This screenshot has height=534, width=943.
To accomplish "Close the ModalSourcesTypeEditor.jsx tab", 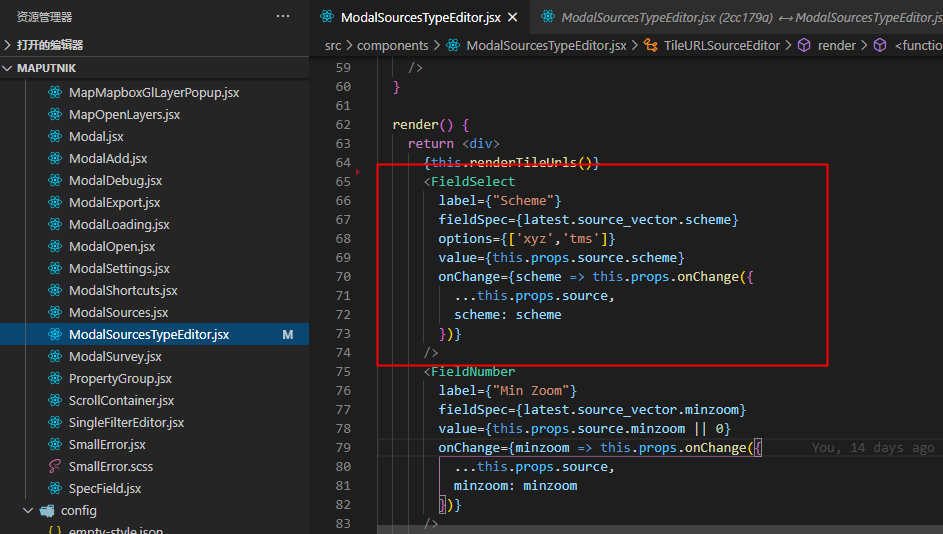I will [512, 17].
